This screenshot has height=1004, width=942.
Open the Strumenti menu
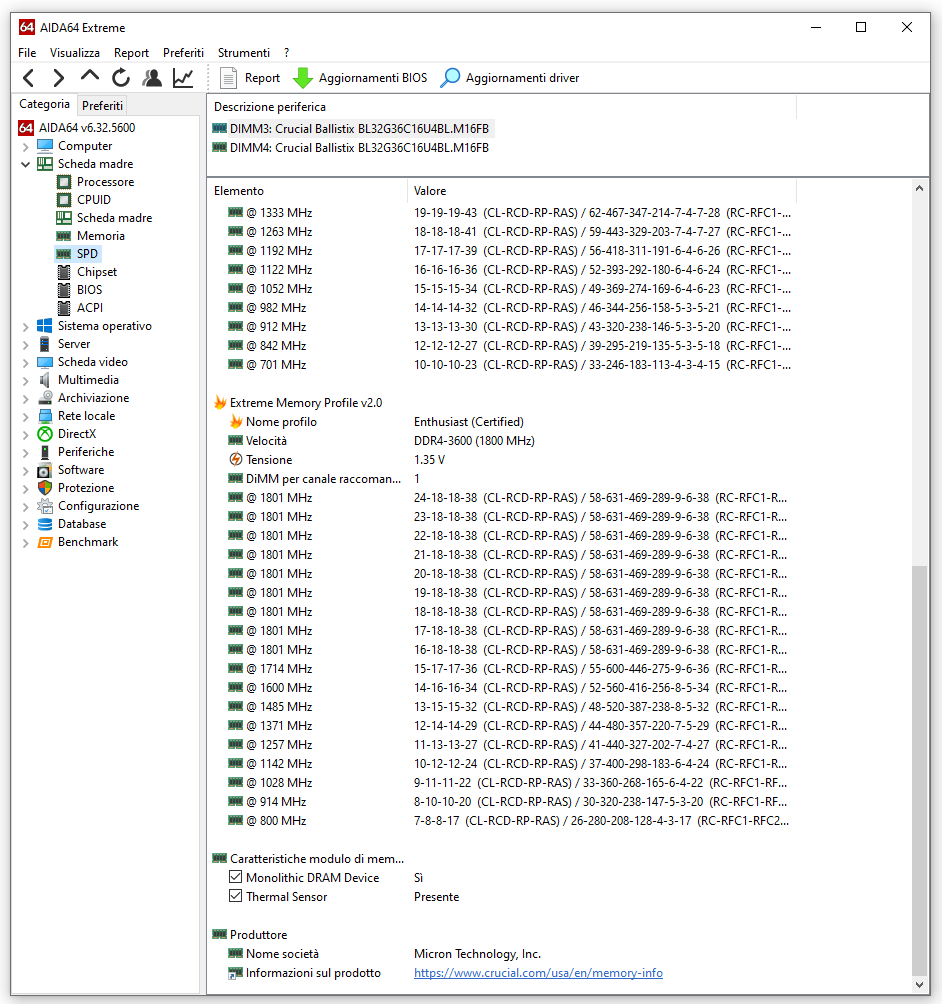244,53
